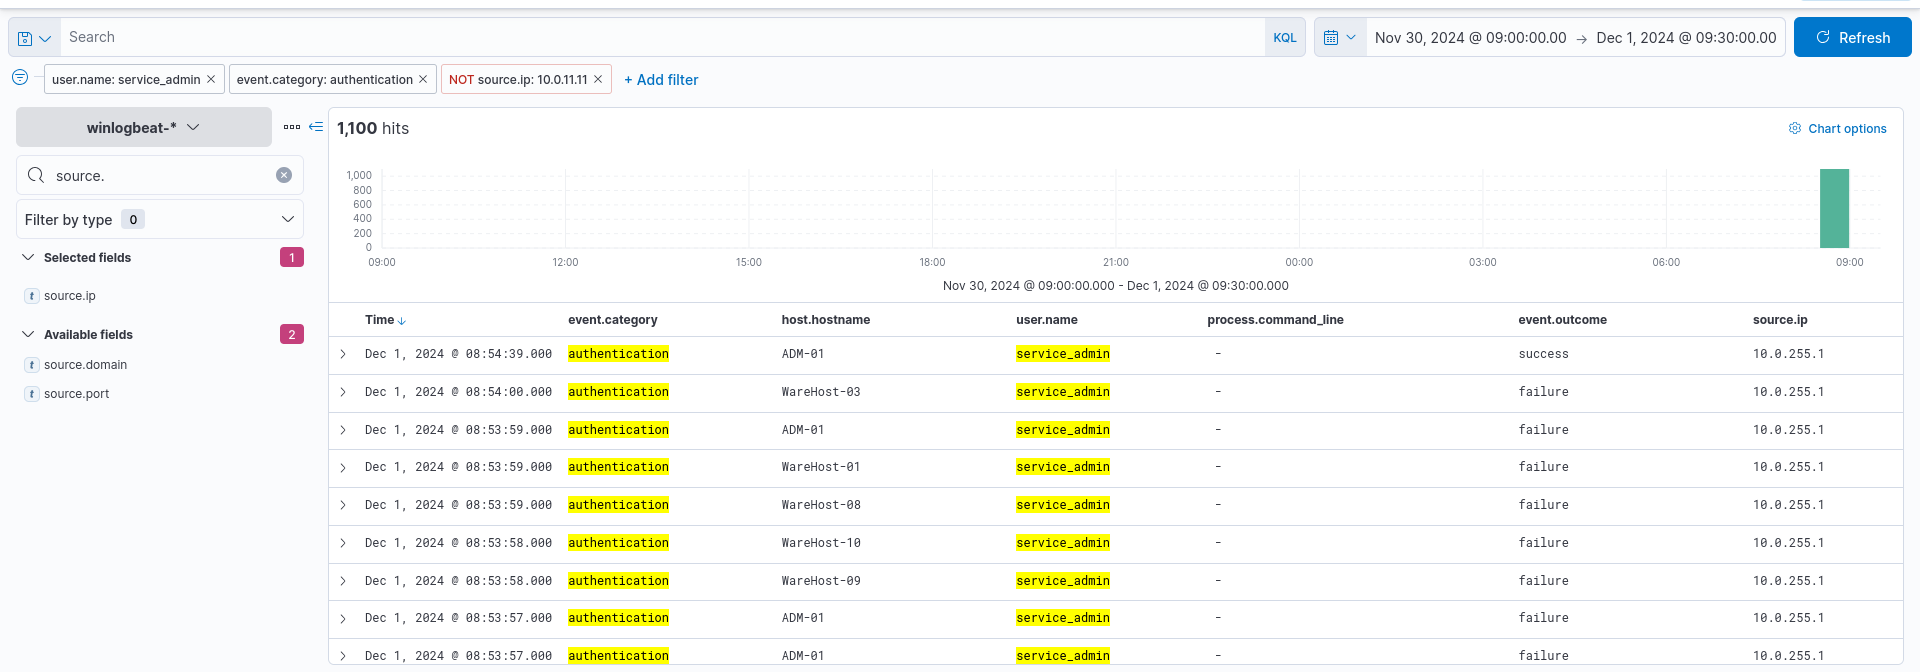The image size is (1920, 672).
Task: Click the field search input box
Action: pos(160,175)
